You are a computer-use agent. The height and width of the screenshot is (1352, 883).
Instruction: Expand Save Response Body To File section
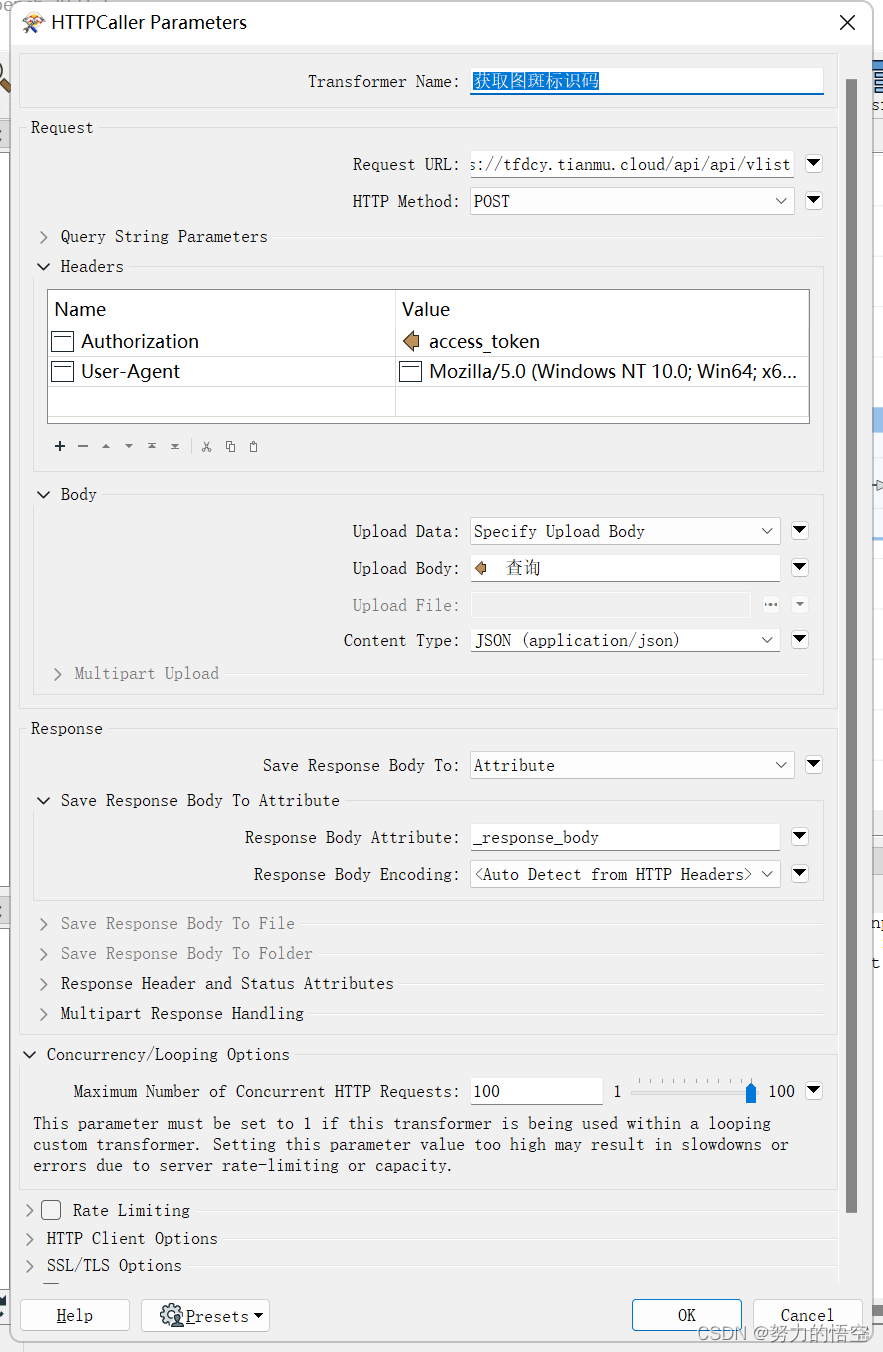tap(44, 924)
